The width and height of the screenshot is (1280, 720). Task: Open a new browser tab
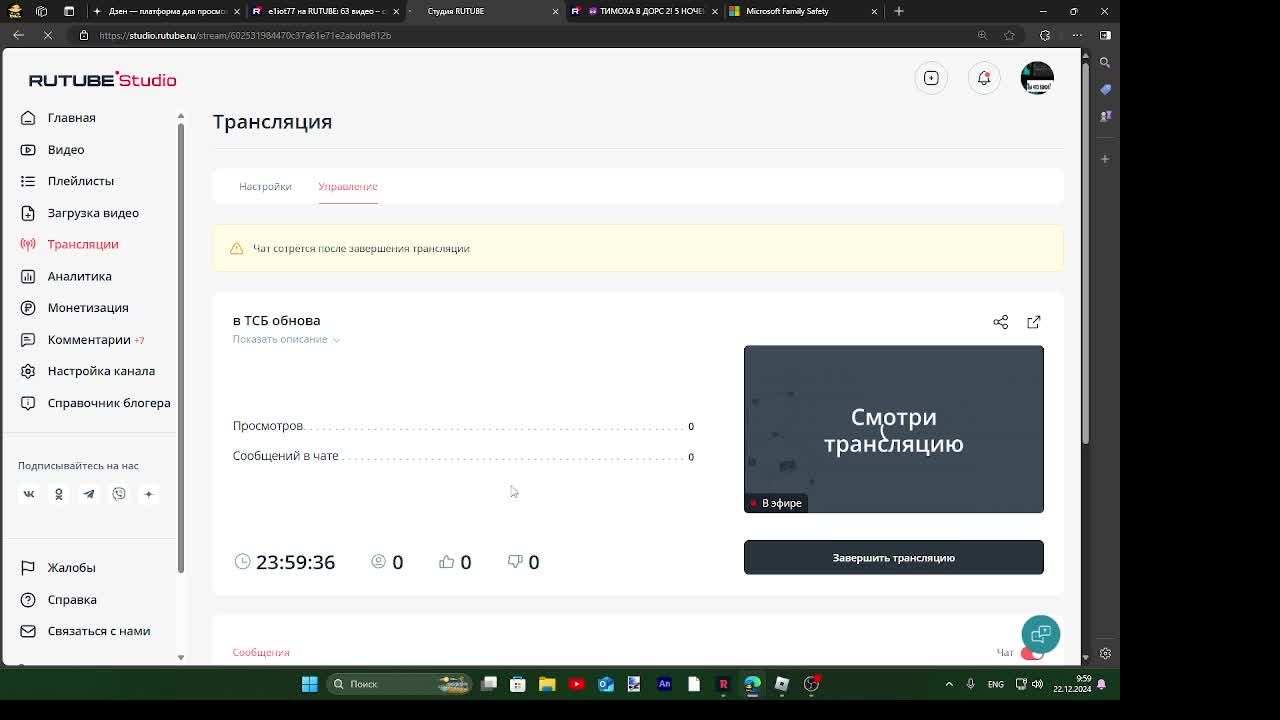click(x=899, y=11)
